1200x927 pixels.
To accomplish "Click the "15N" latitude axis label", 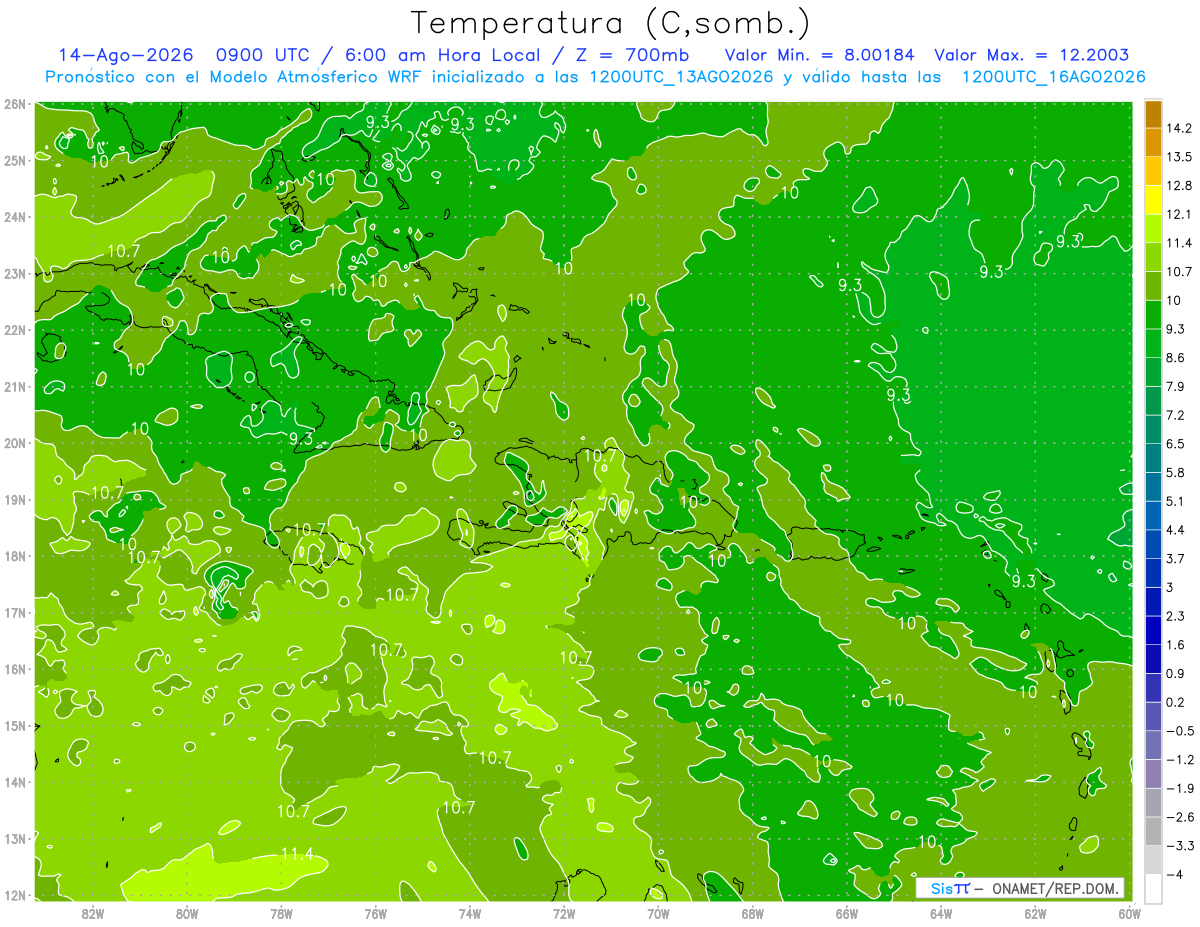I will (15, 725).
